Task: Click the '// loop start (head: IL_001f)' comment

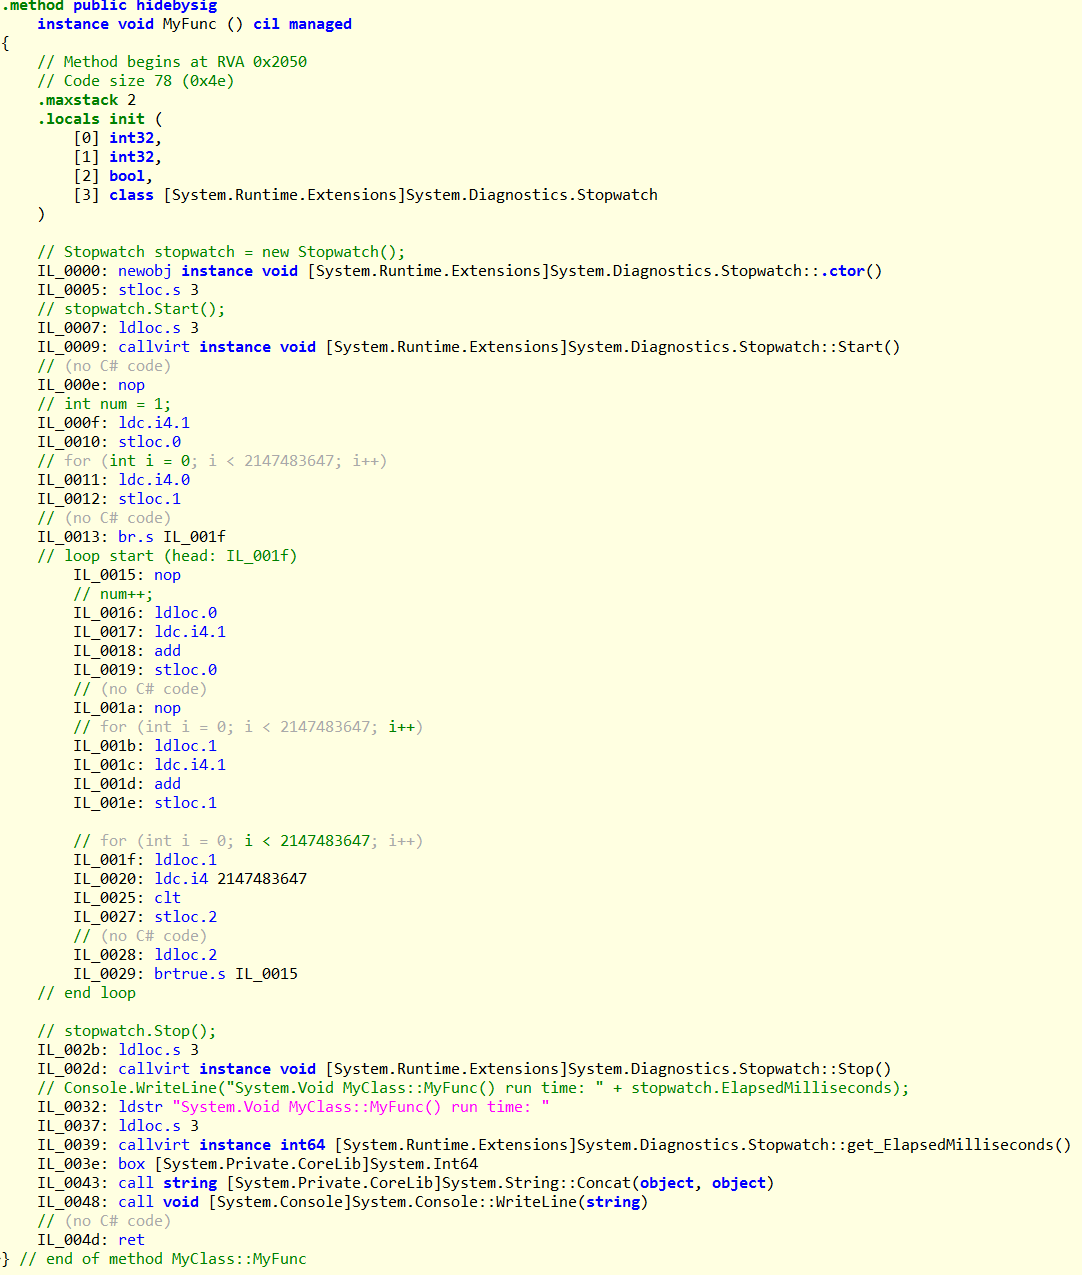Action: coord(167,556)
